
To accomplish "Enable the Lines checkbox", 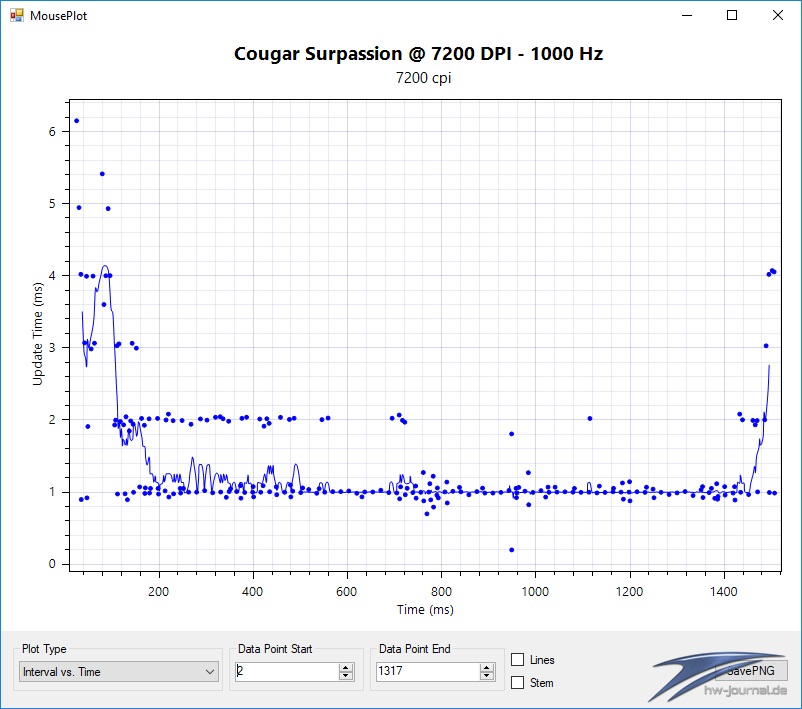I will (x=517, y=660).
